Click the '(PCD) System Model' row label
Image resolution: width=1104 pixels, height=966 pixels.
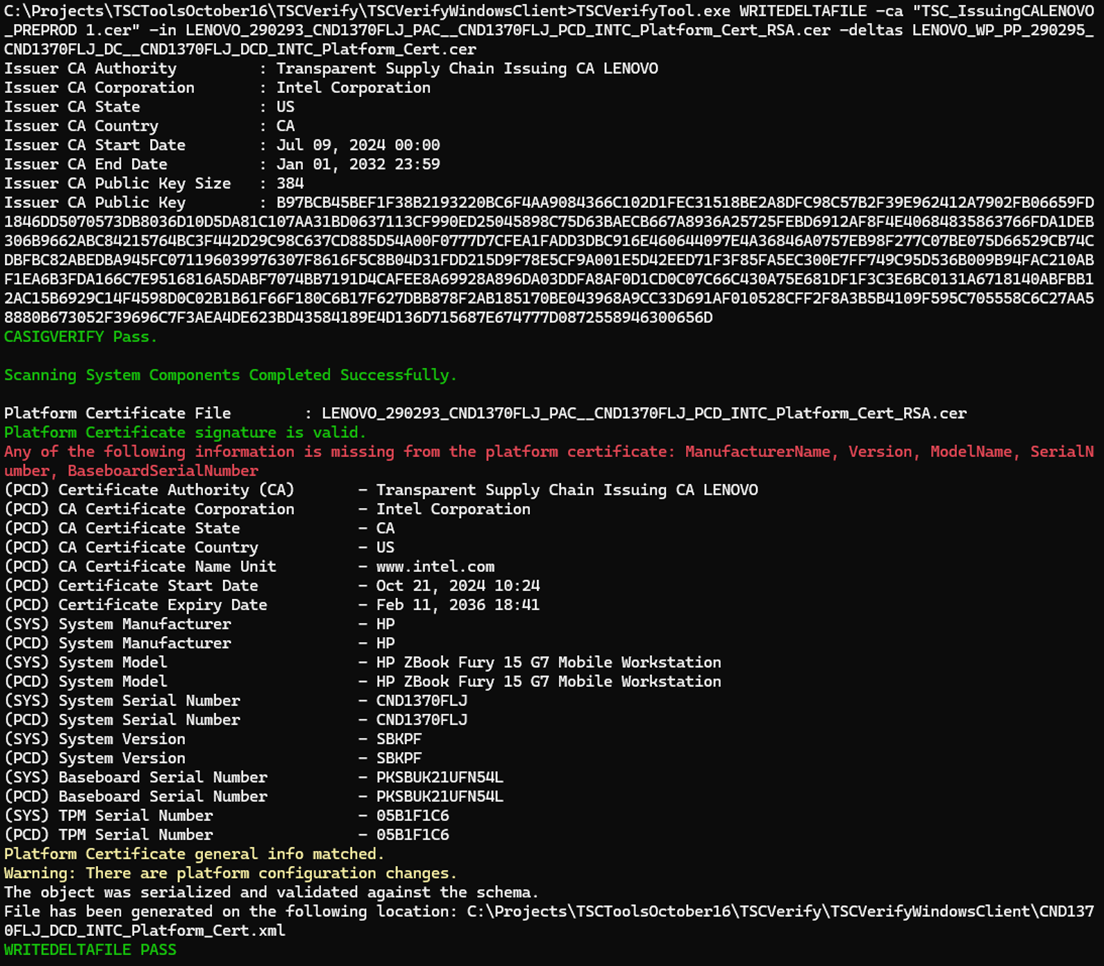point(85,681)
